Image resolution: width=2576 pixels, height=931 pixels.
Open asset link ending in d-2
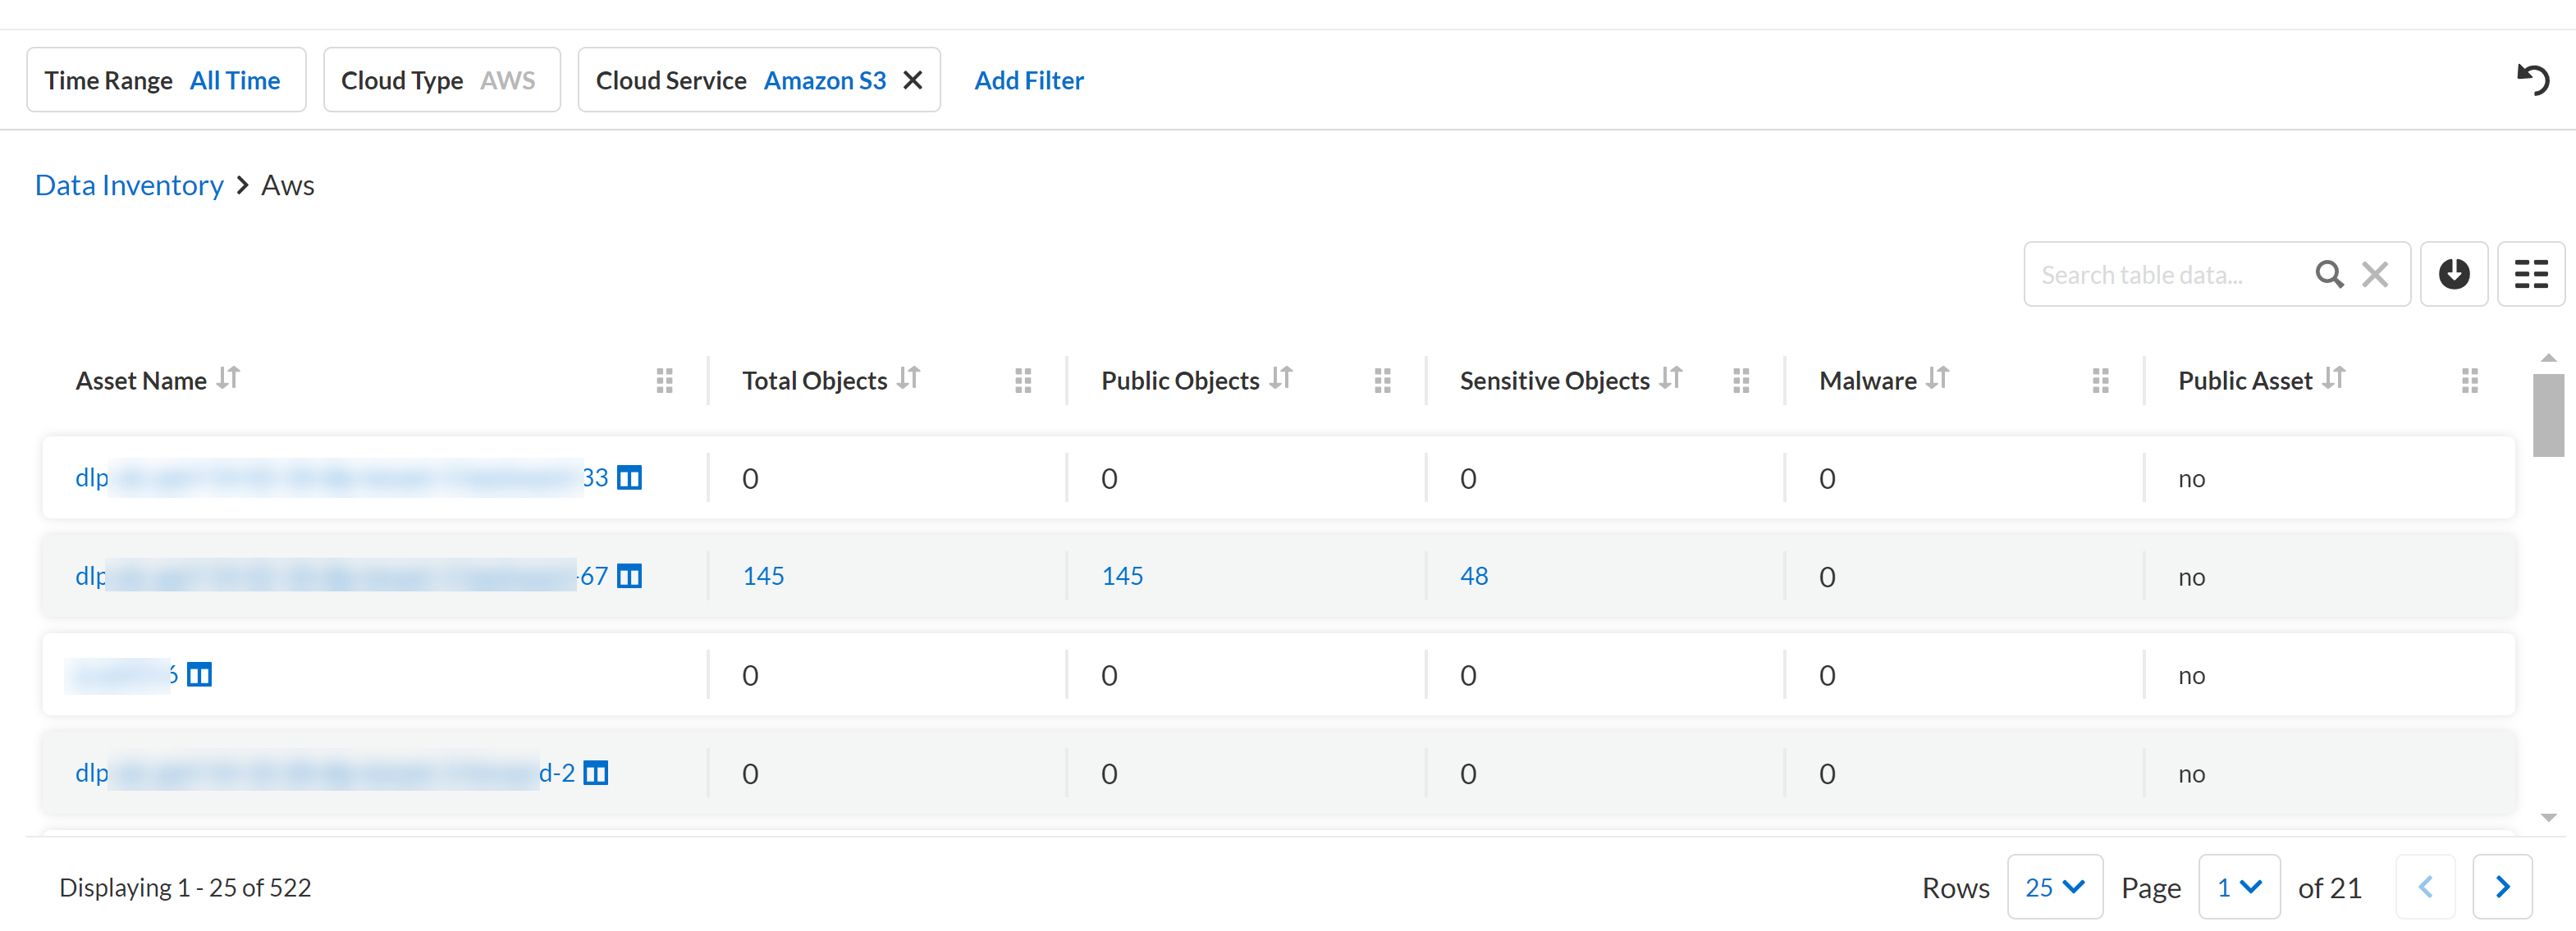tap(325, 773)
